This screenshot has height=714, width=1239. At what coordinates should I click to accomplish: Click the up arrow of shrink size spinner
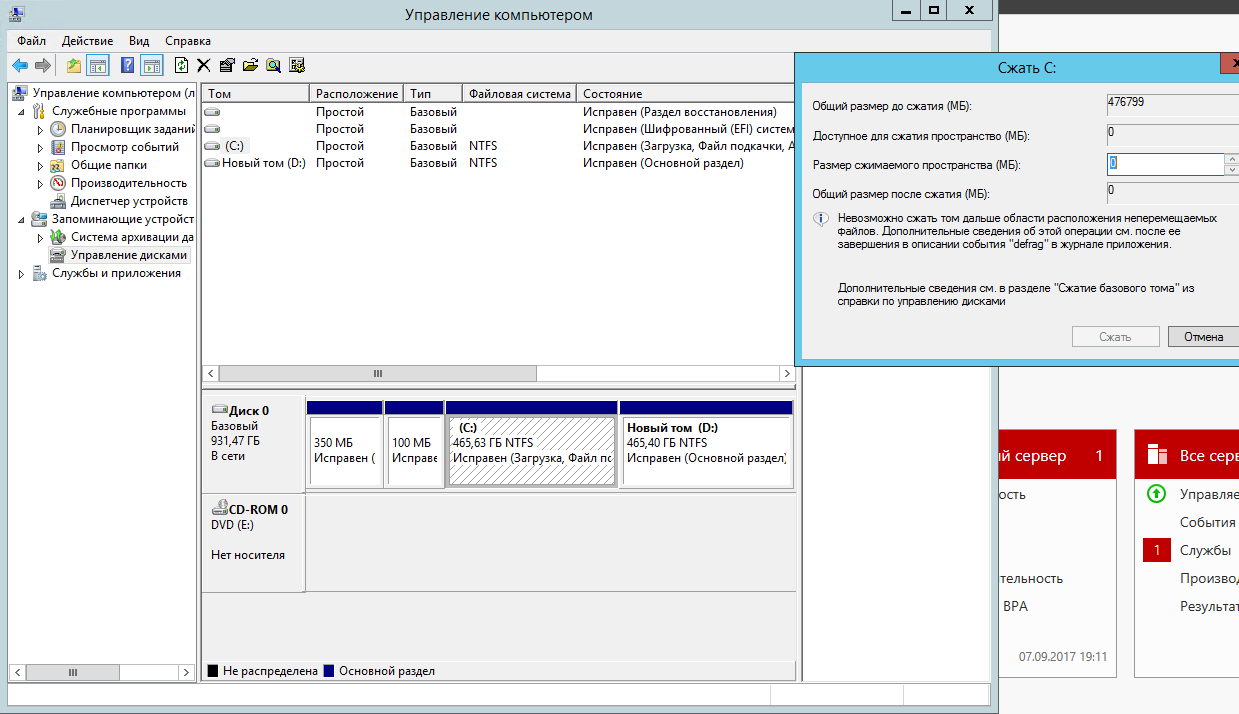point(1232,159)
